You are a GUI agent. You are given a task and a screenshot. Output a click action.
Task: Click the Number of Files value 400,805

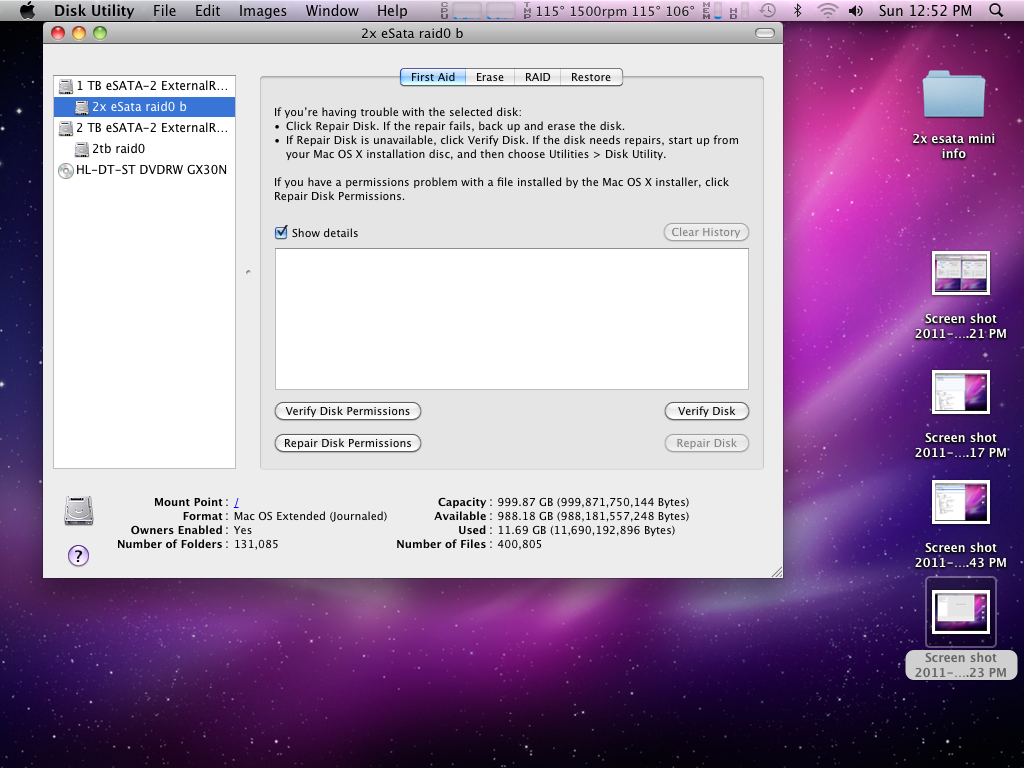pyautogui.click(x=519, y=544)
